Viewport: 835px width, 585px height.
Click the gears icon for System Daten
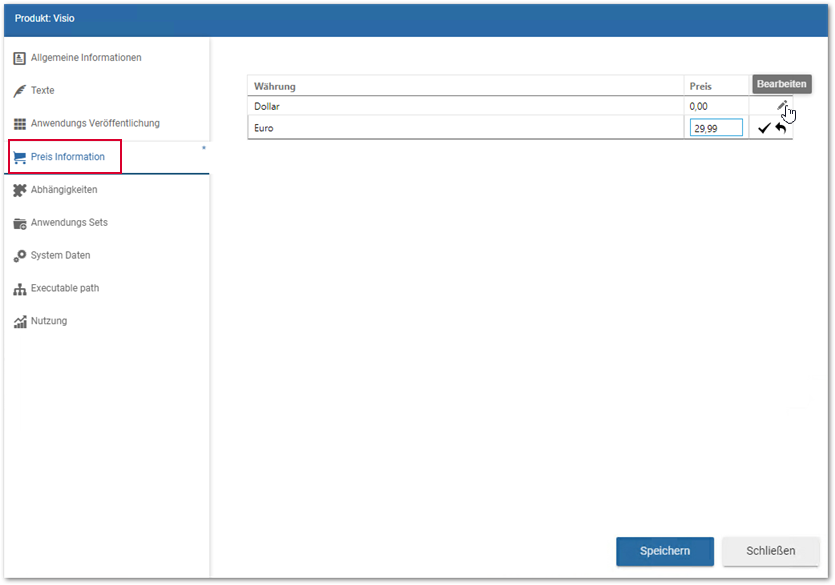tap(19, 256)
